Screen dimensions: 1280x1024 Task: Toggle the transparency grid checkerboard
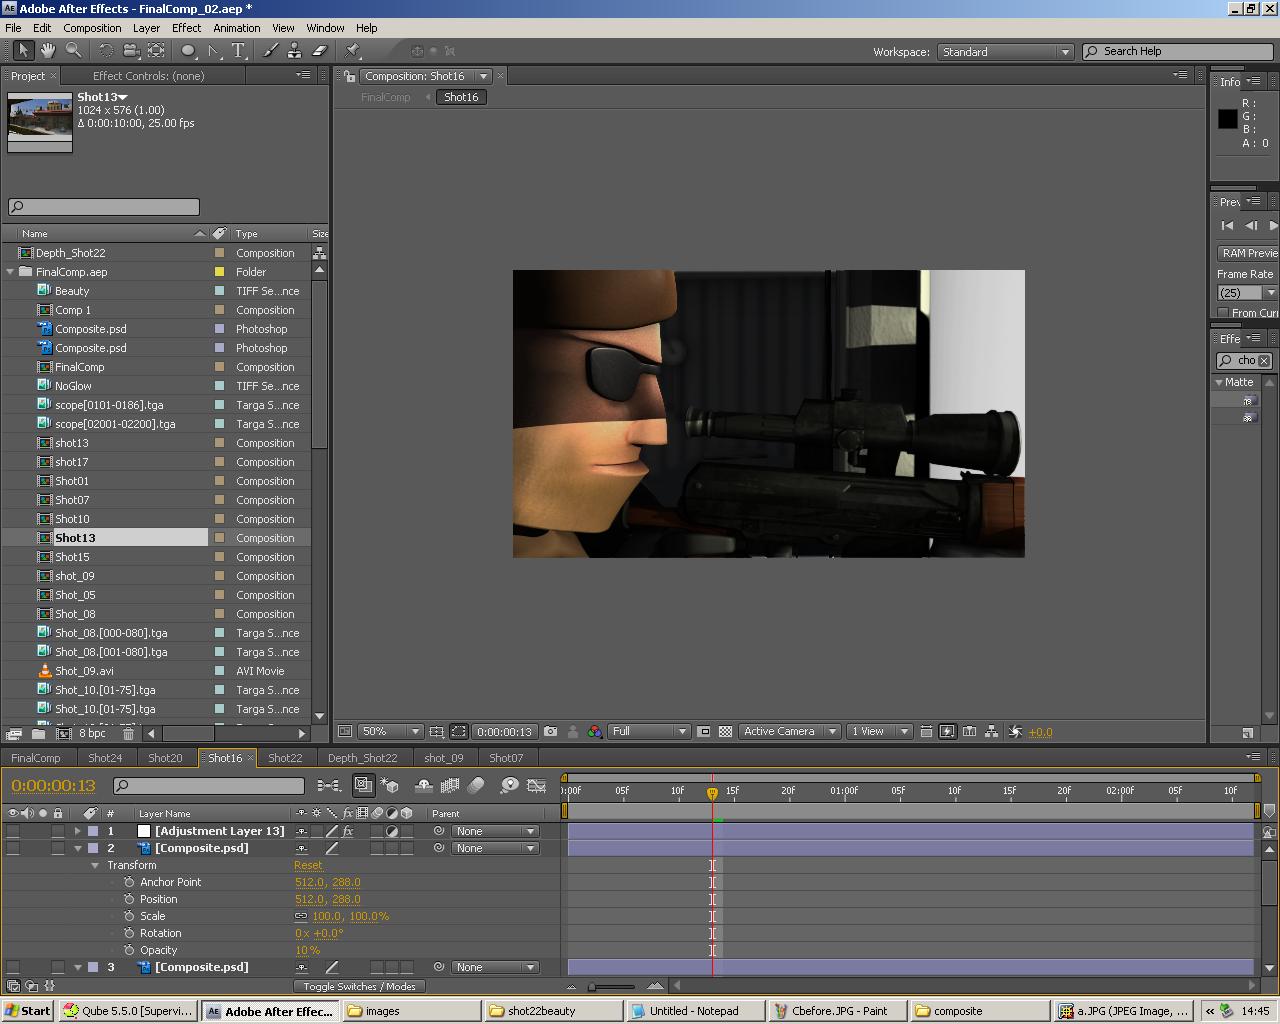pos(726,732)
